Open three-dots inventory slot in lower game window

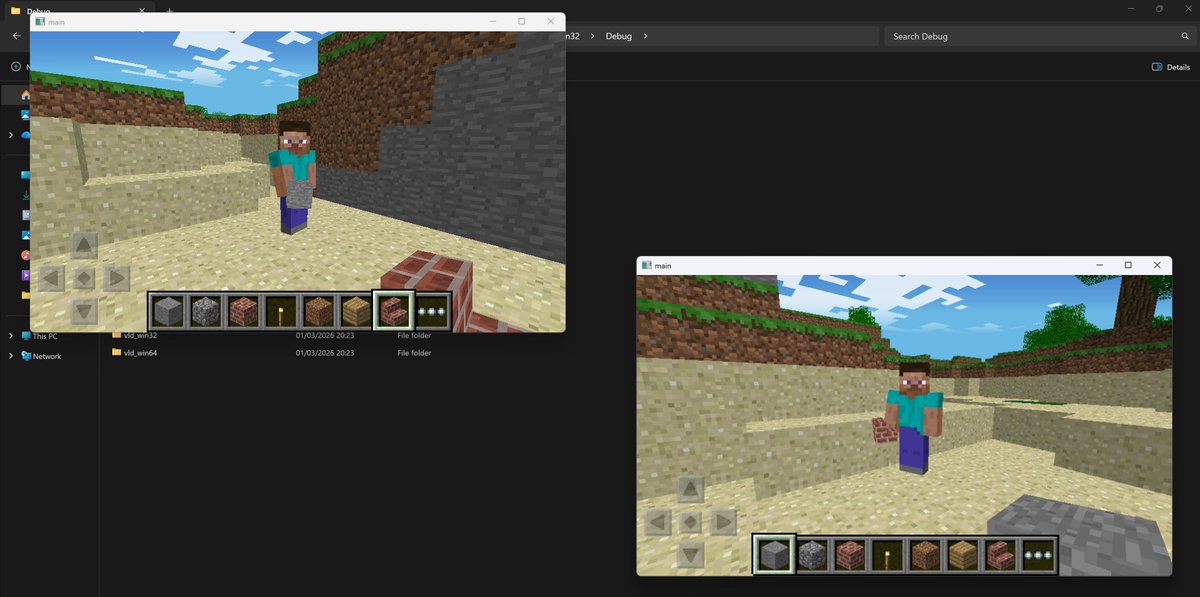click(x=1037, y=554)
